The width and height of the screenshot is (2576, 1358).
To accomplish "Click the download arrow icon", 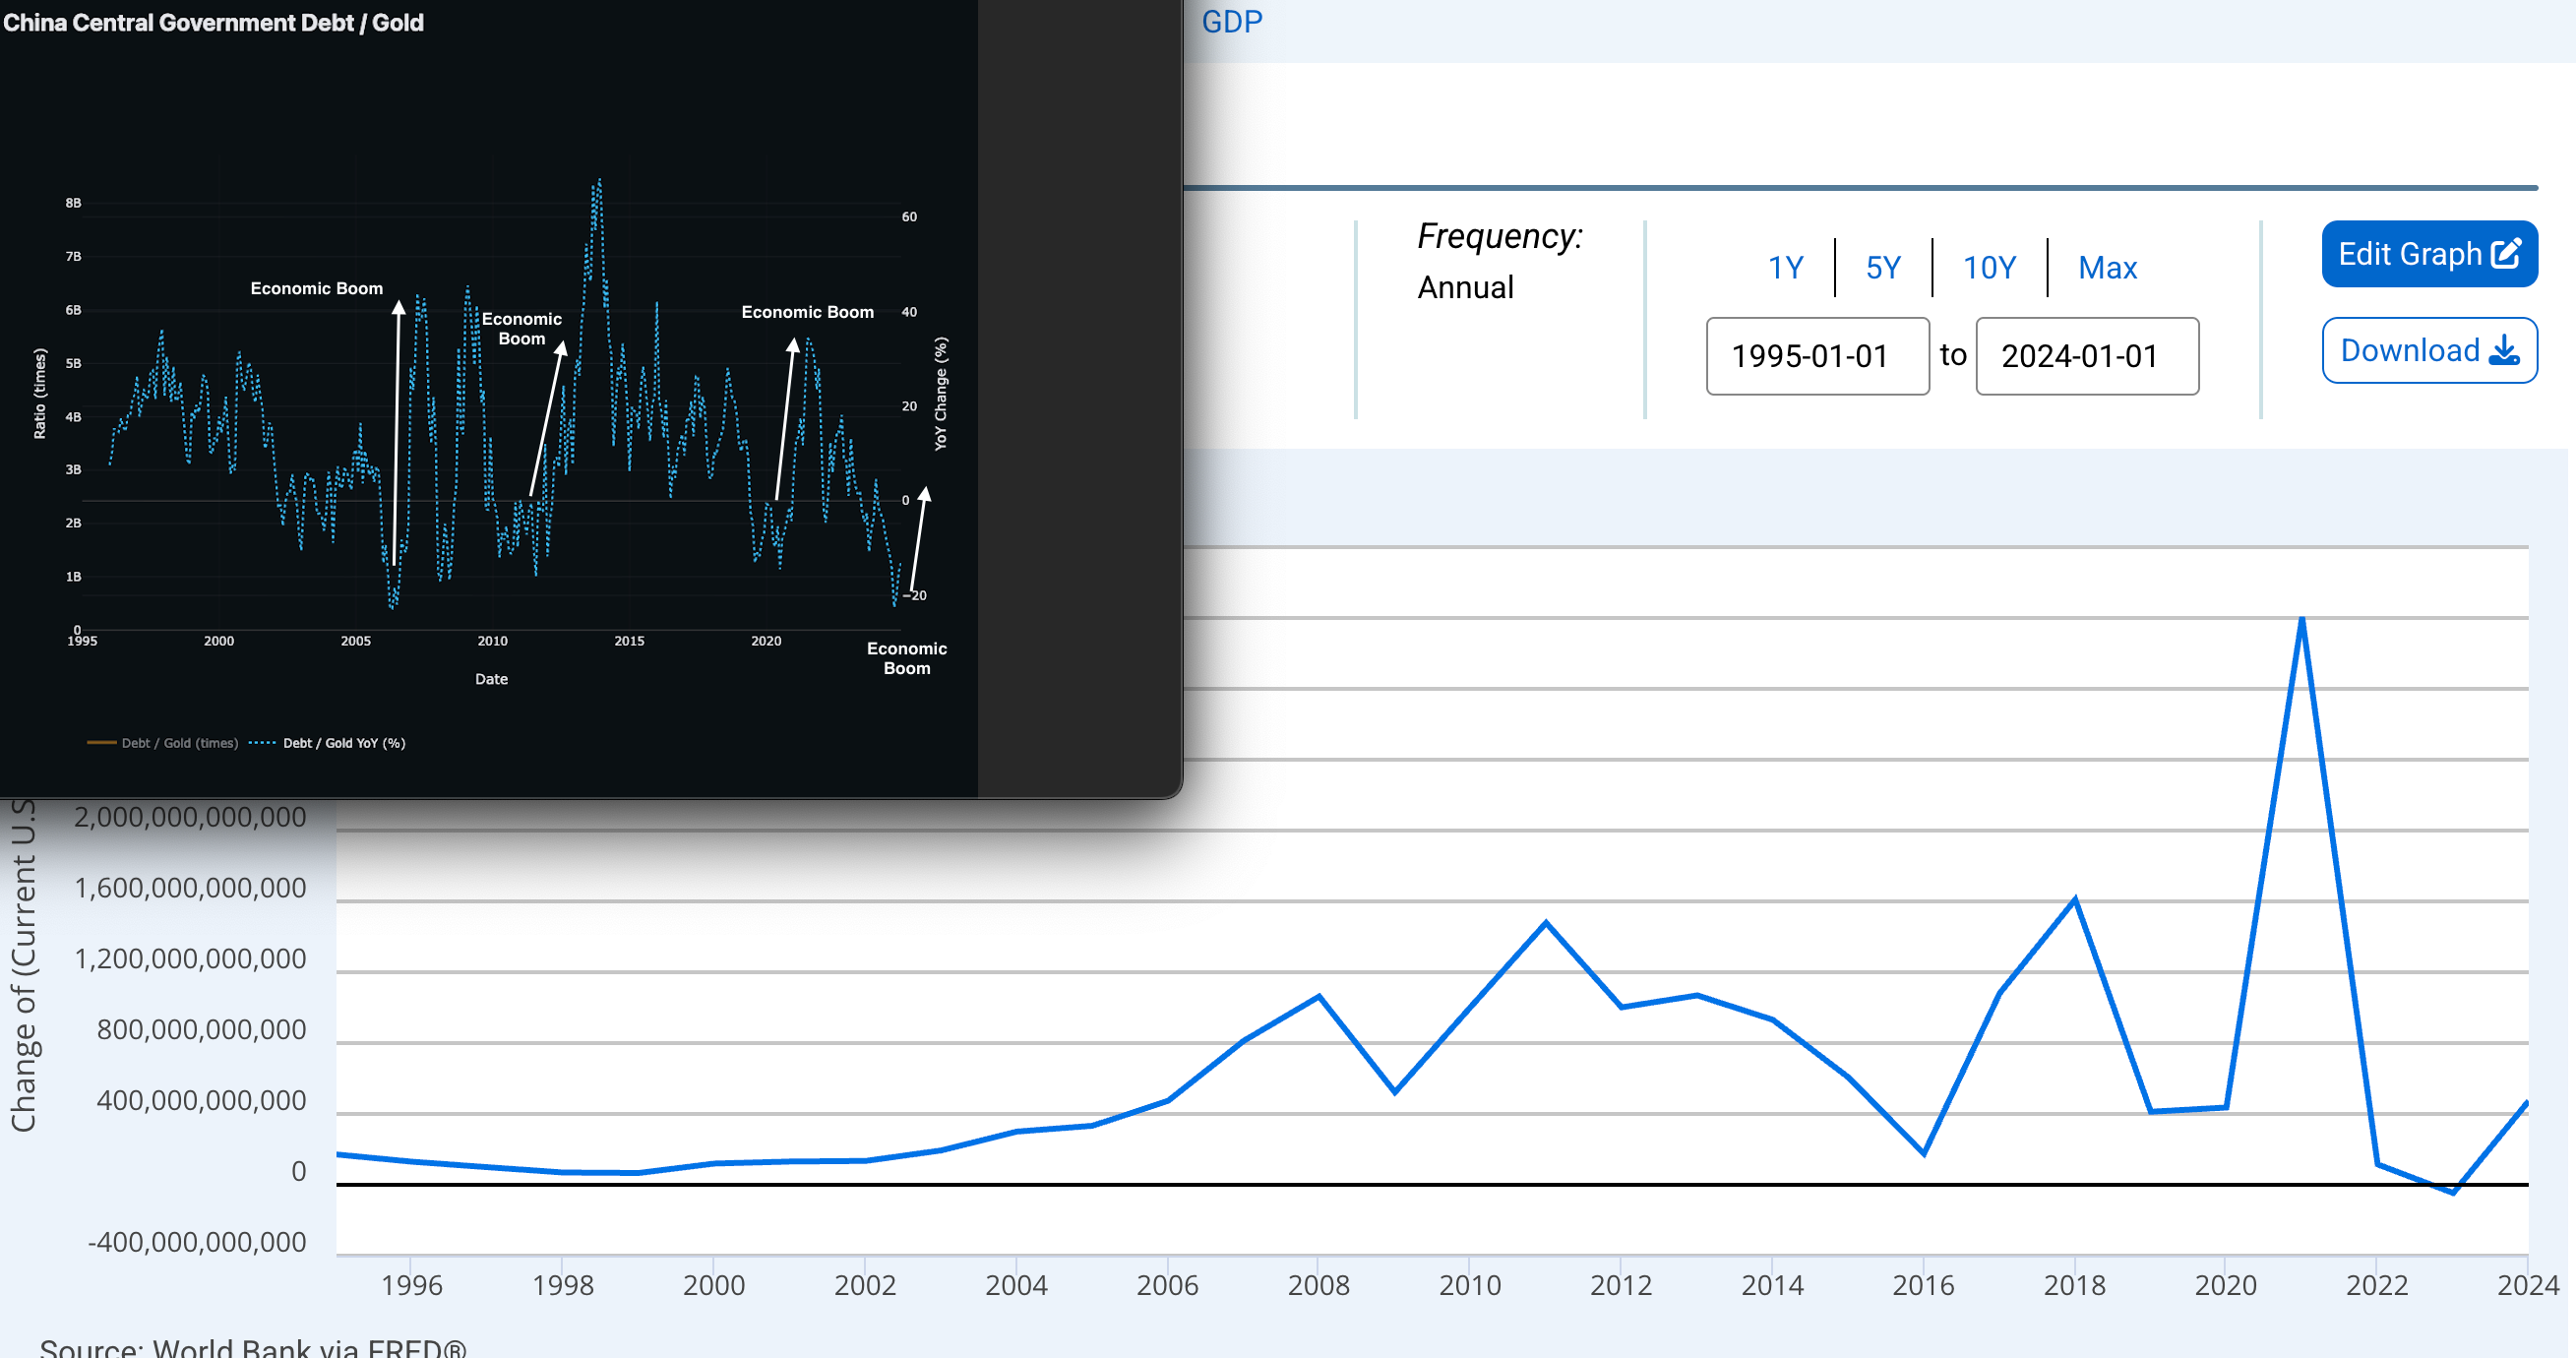I will coord(2505,351).
